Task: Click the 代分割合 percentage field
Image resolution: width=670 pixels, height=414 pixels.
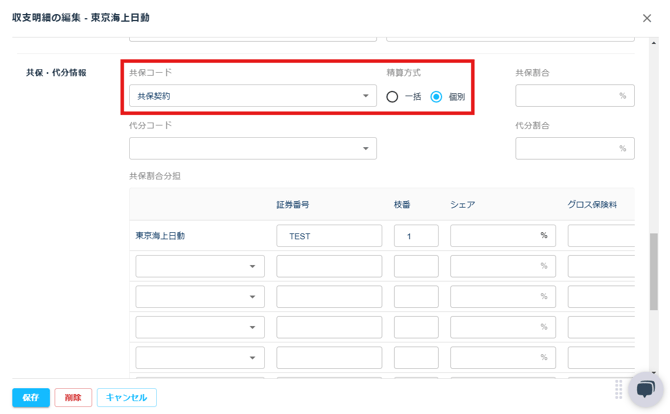Action: point(574,148)
